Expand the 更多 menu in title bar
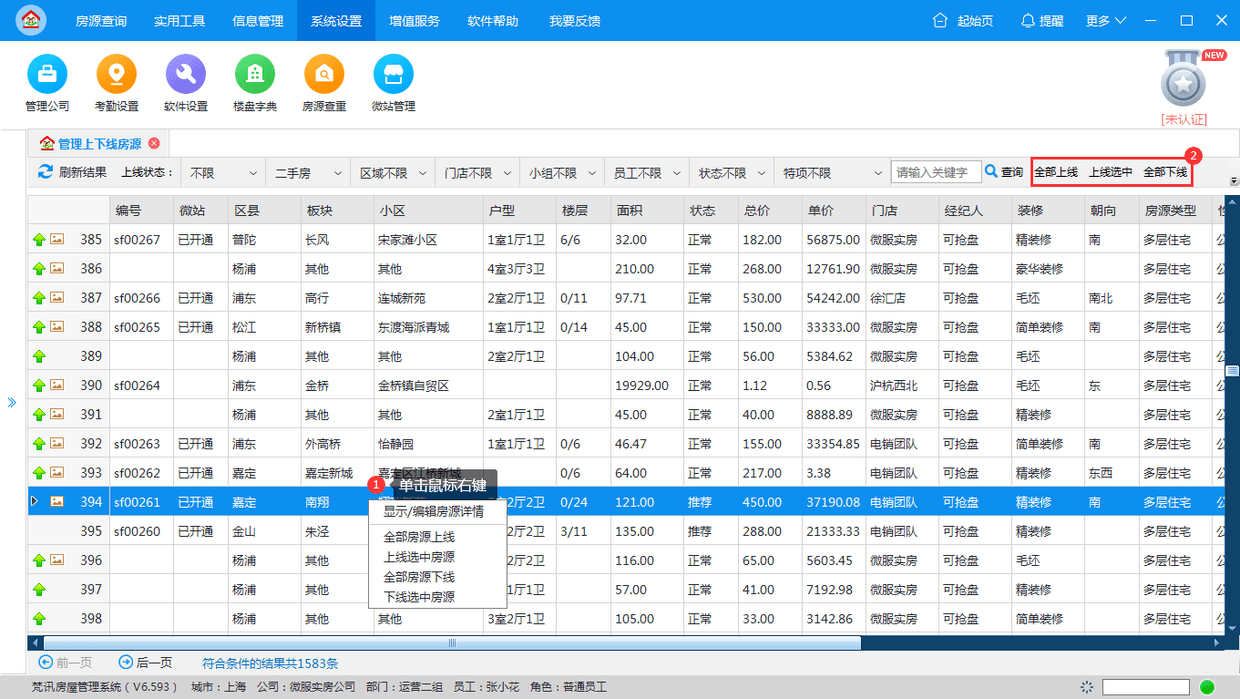1240x699 pixels. (1106, 20)
